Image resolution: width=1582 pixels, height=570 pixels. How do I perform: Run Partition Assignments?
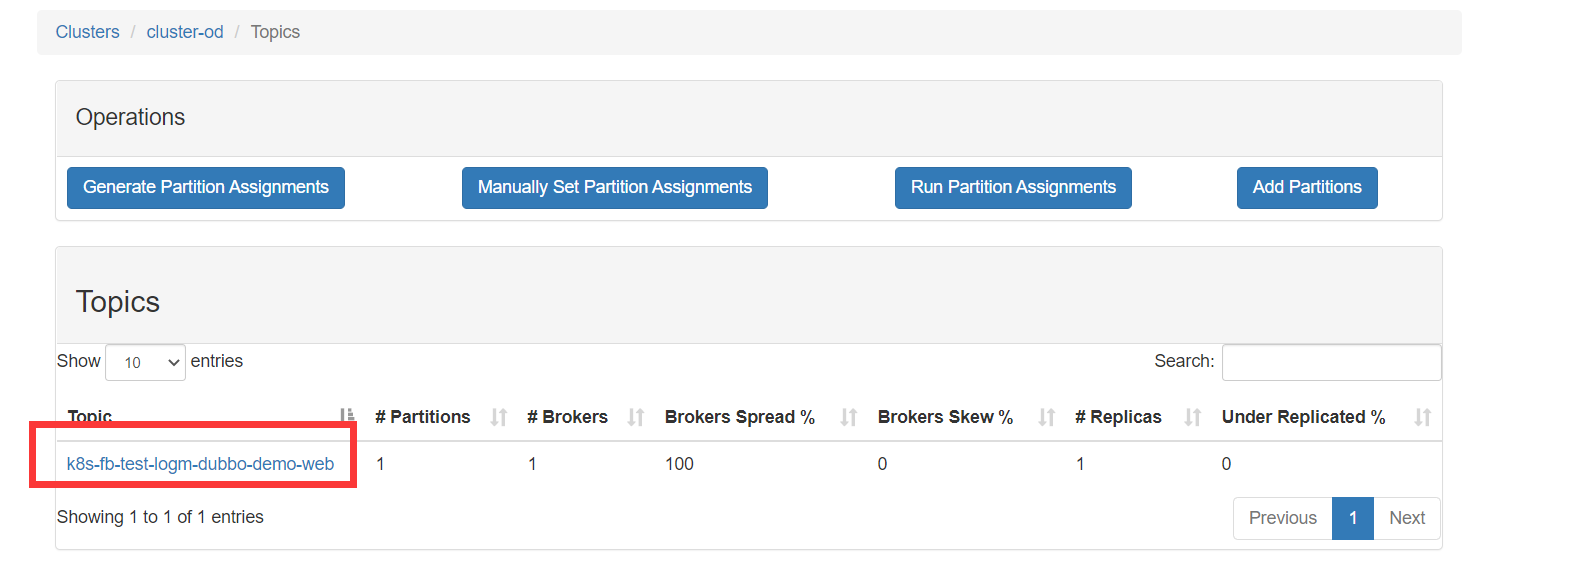pyautogui.click(x=1013, y=188)
